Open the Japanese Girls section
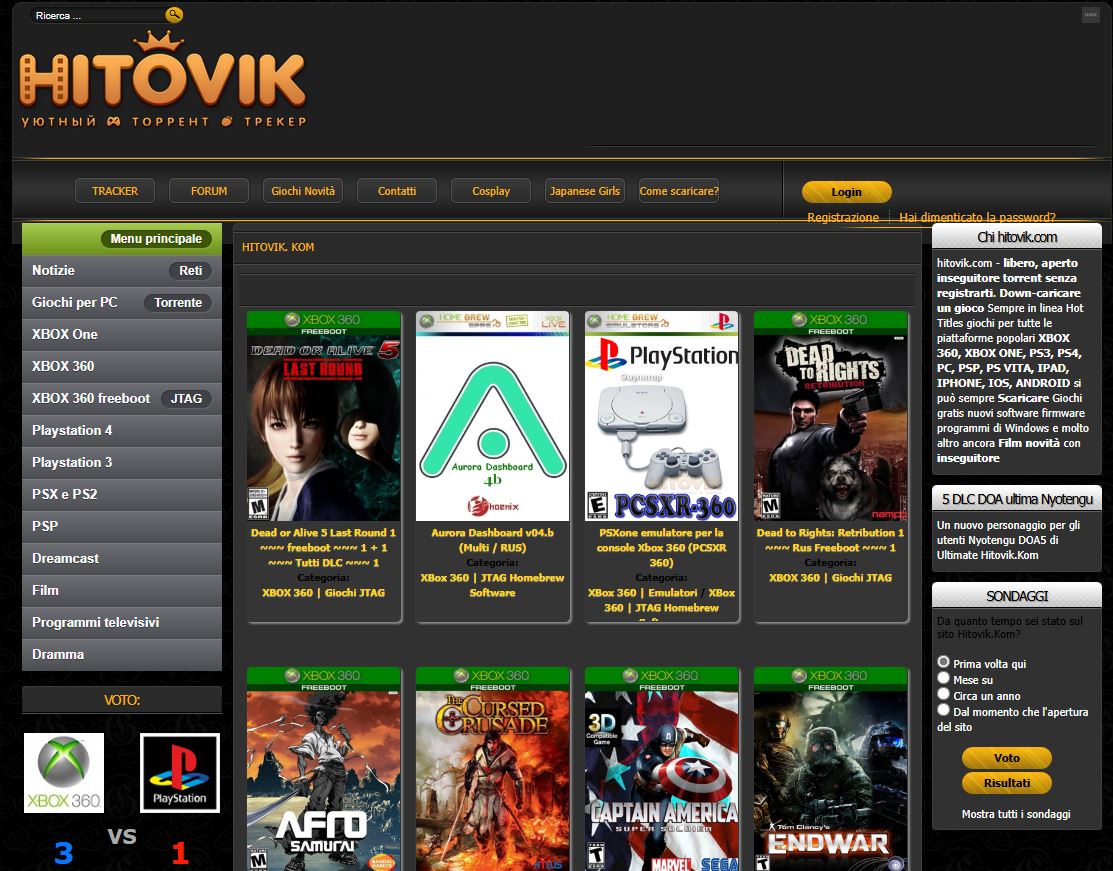Image resolution: width=1113 pixels, height=871 pixels. (585, 191)
